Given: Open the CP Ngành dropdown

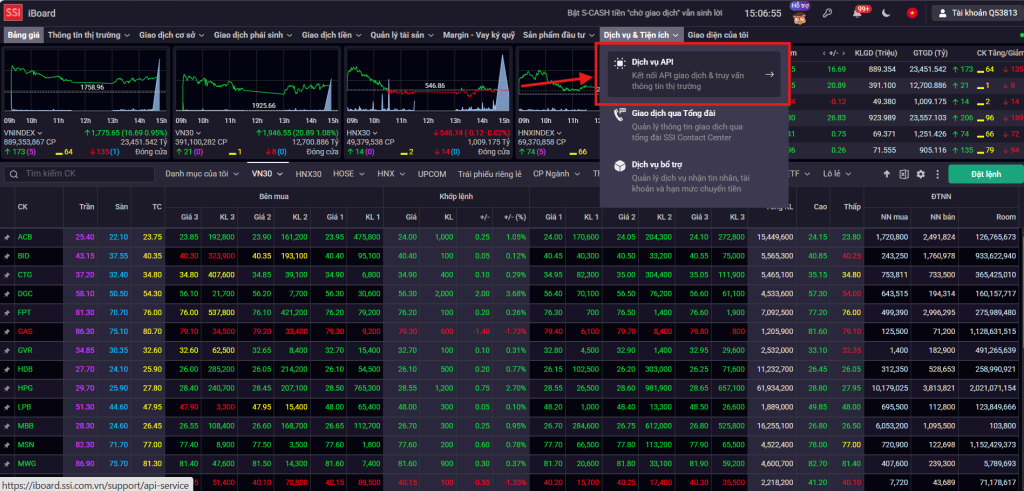Looking at the screenshot, I should [x=551, y=174].
